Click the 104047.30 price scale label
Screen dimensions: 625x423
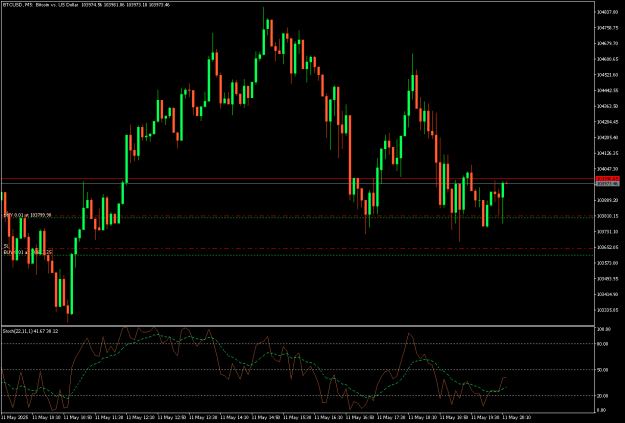(607, 169)
